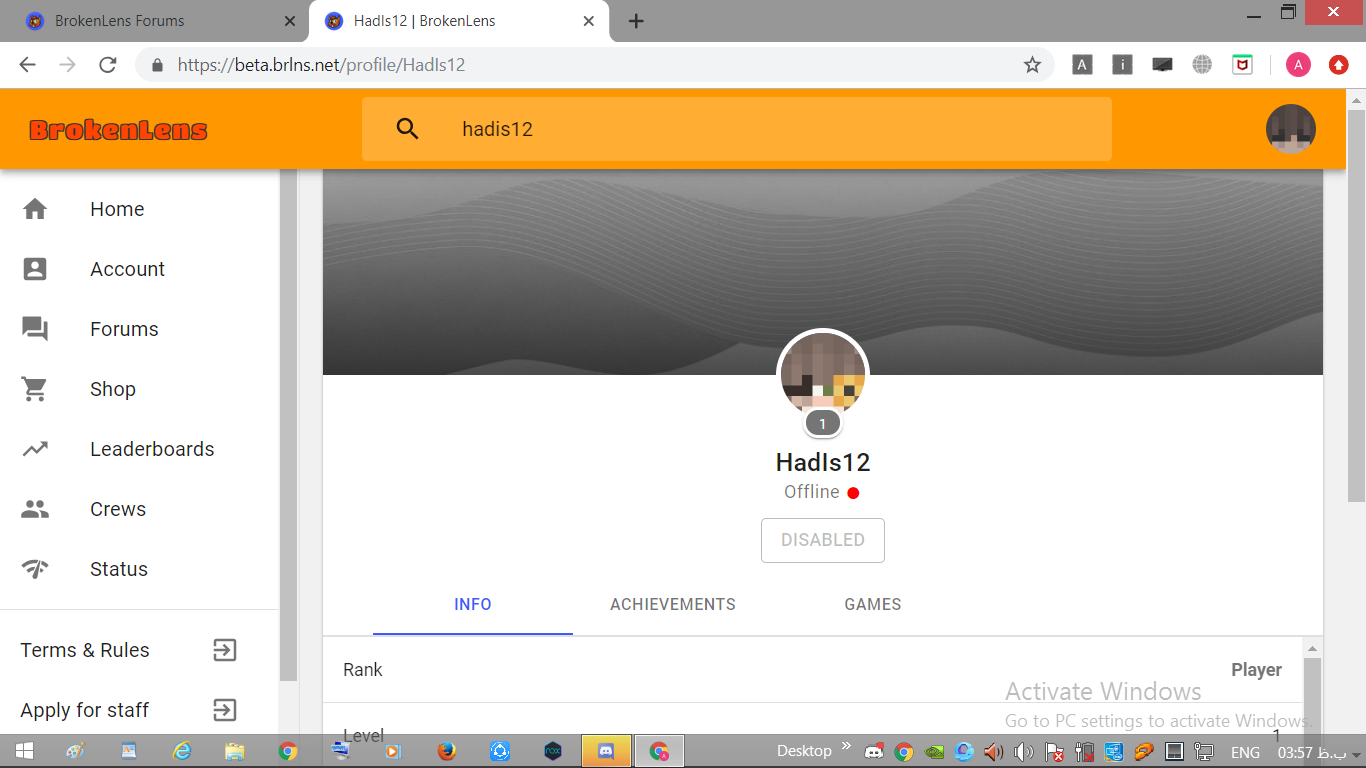Reload the current page
This screenshot has width=1366, height=768.
(108, 65)
